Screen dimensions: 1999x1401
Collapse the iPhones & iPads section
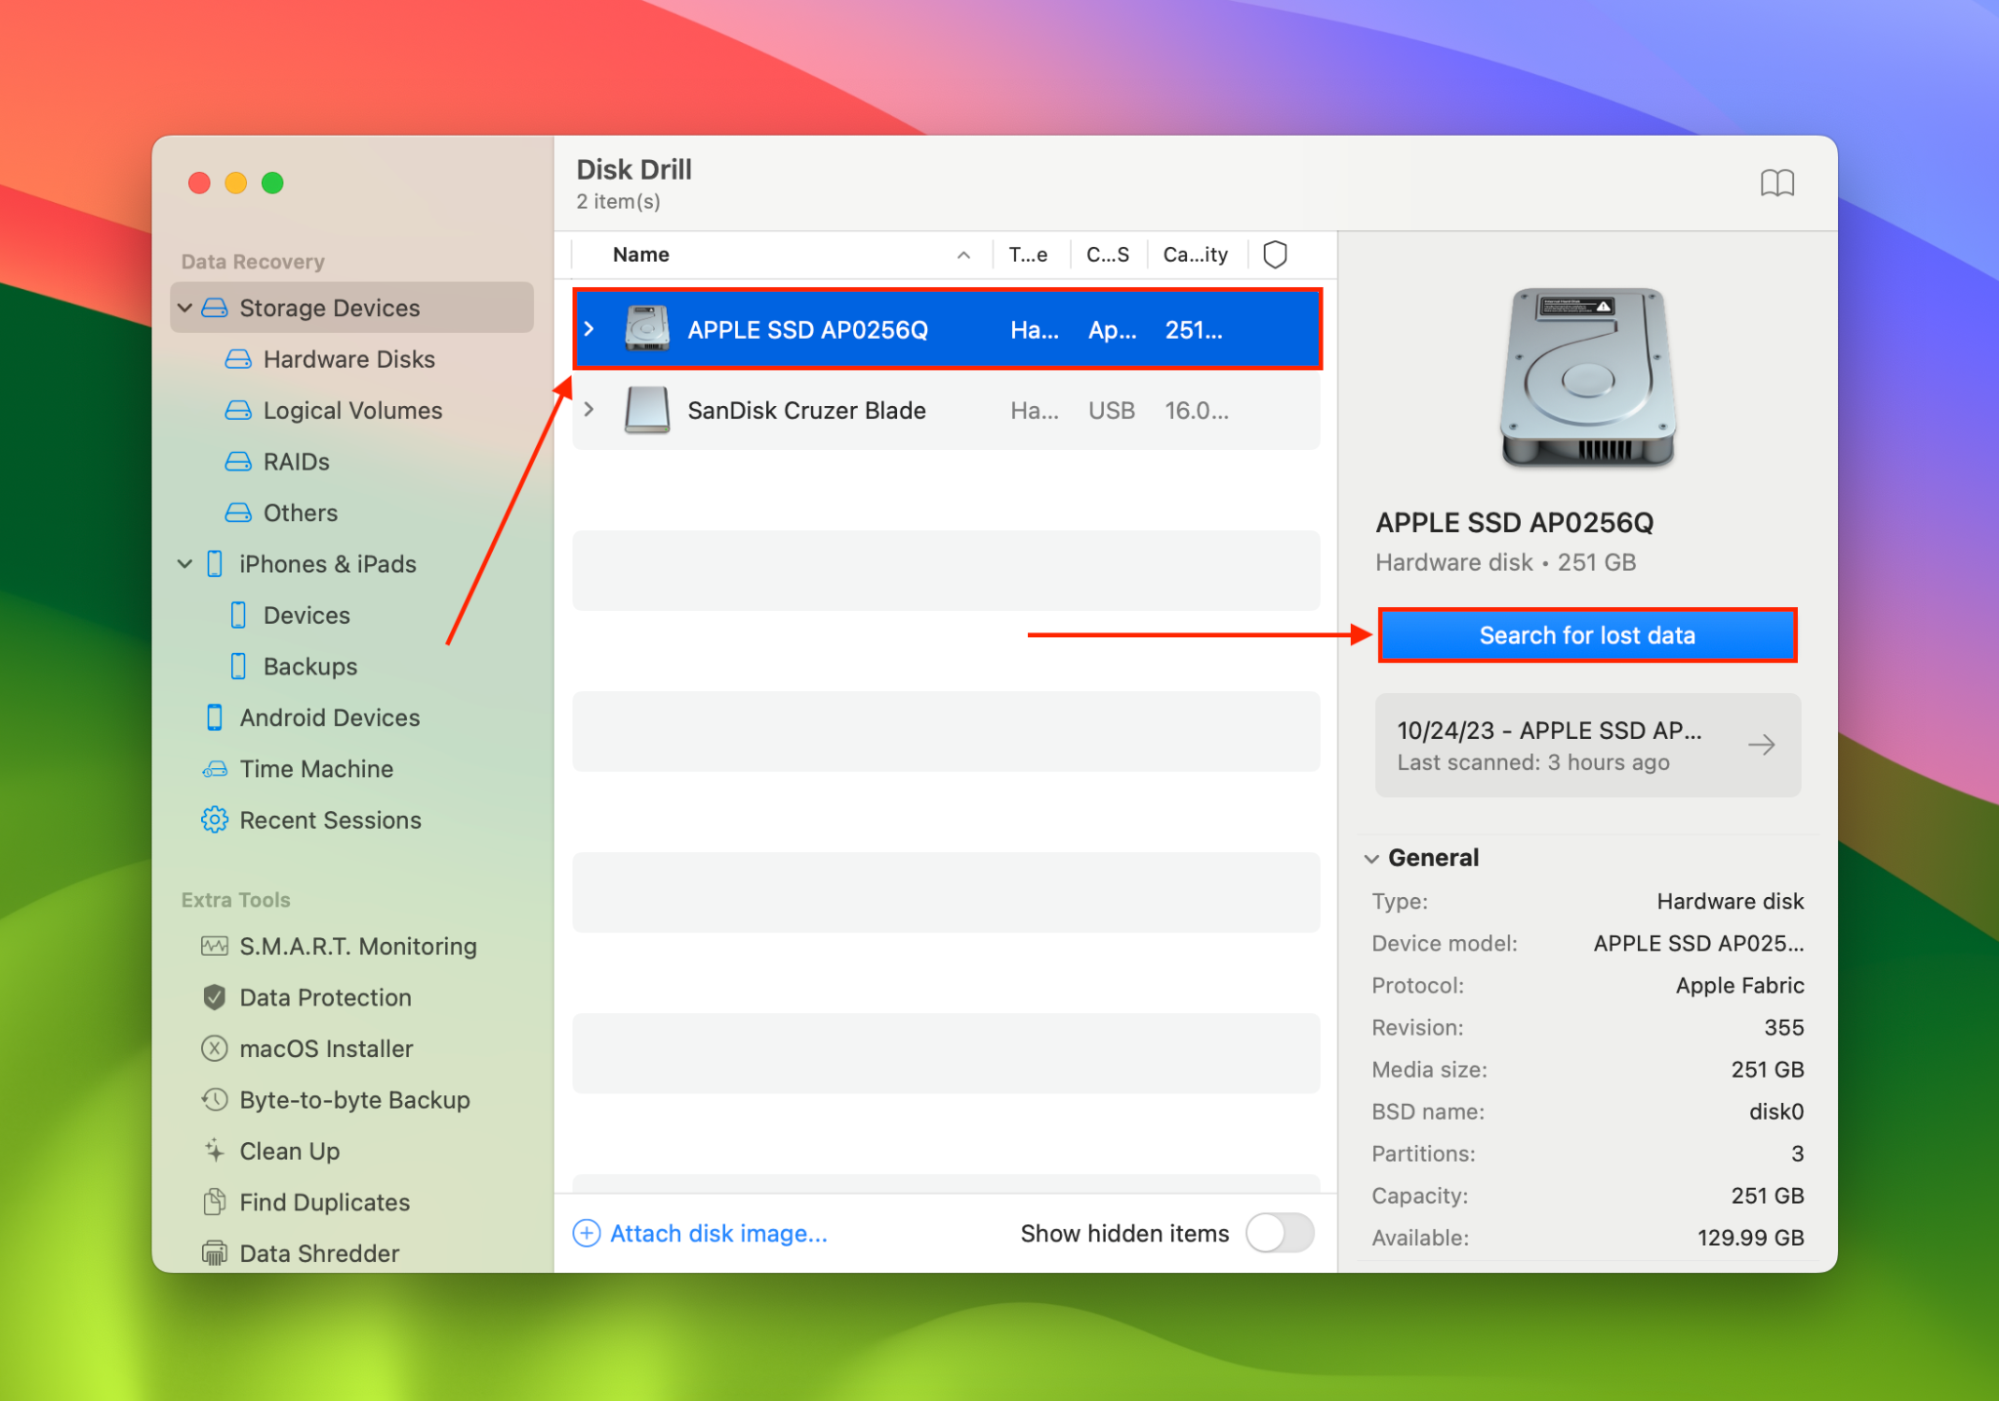[185, 564]
